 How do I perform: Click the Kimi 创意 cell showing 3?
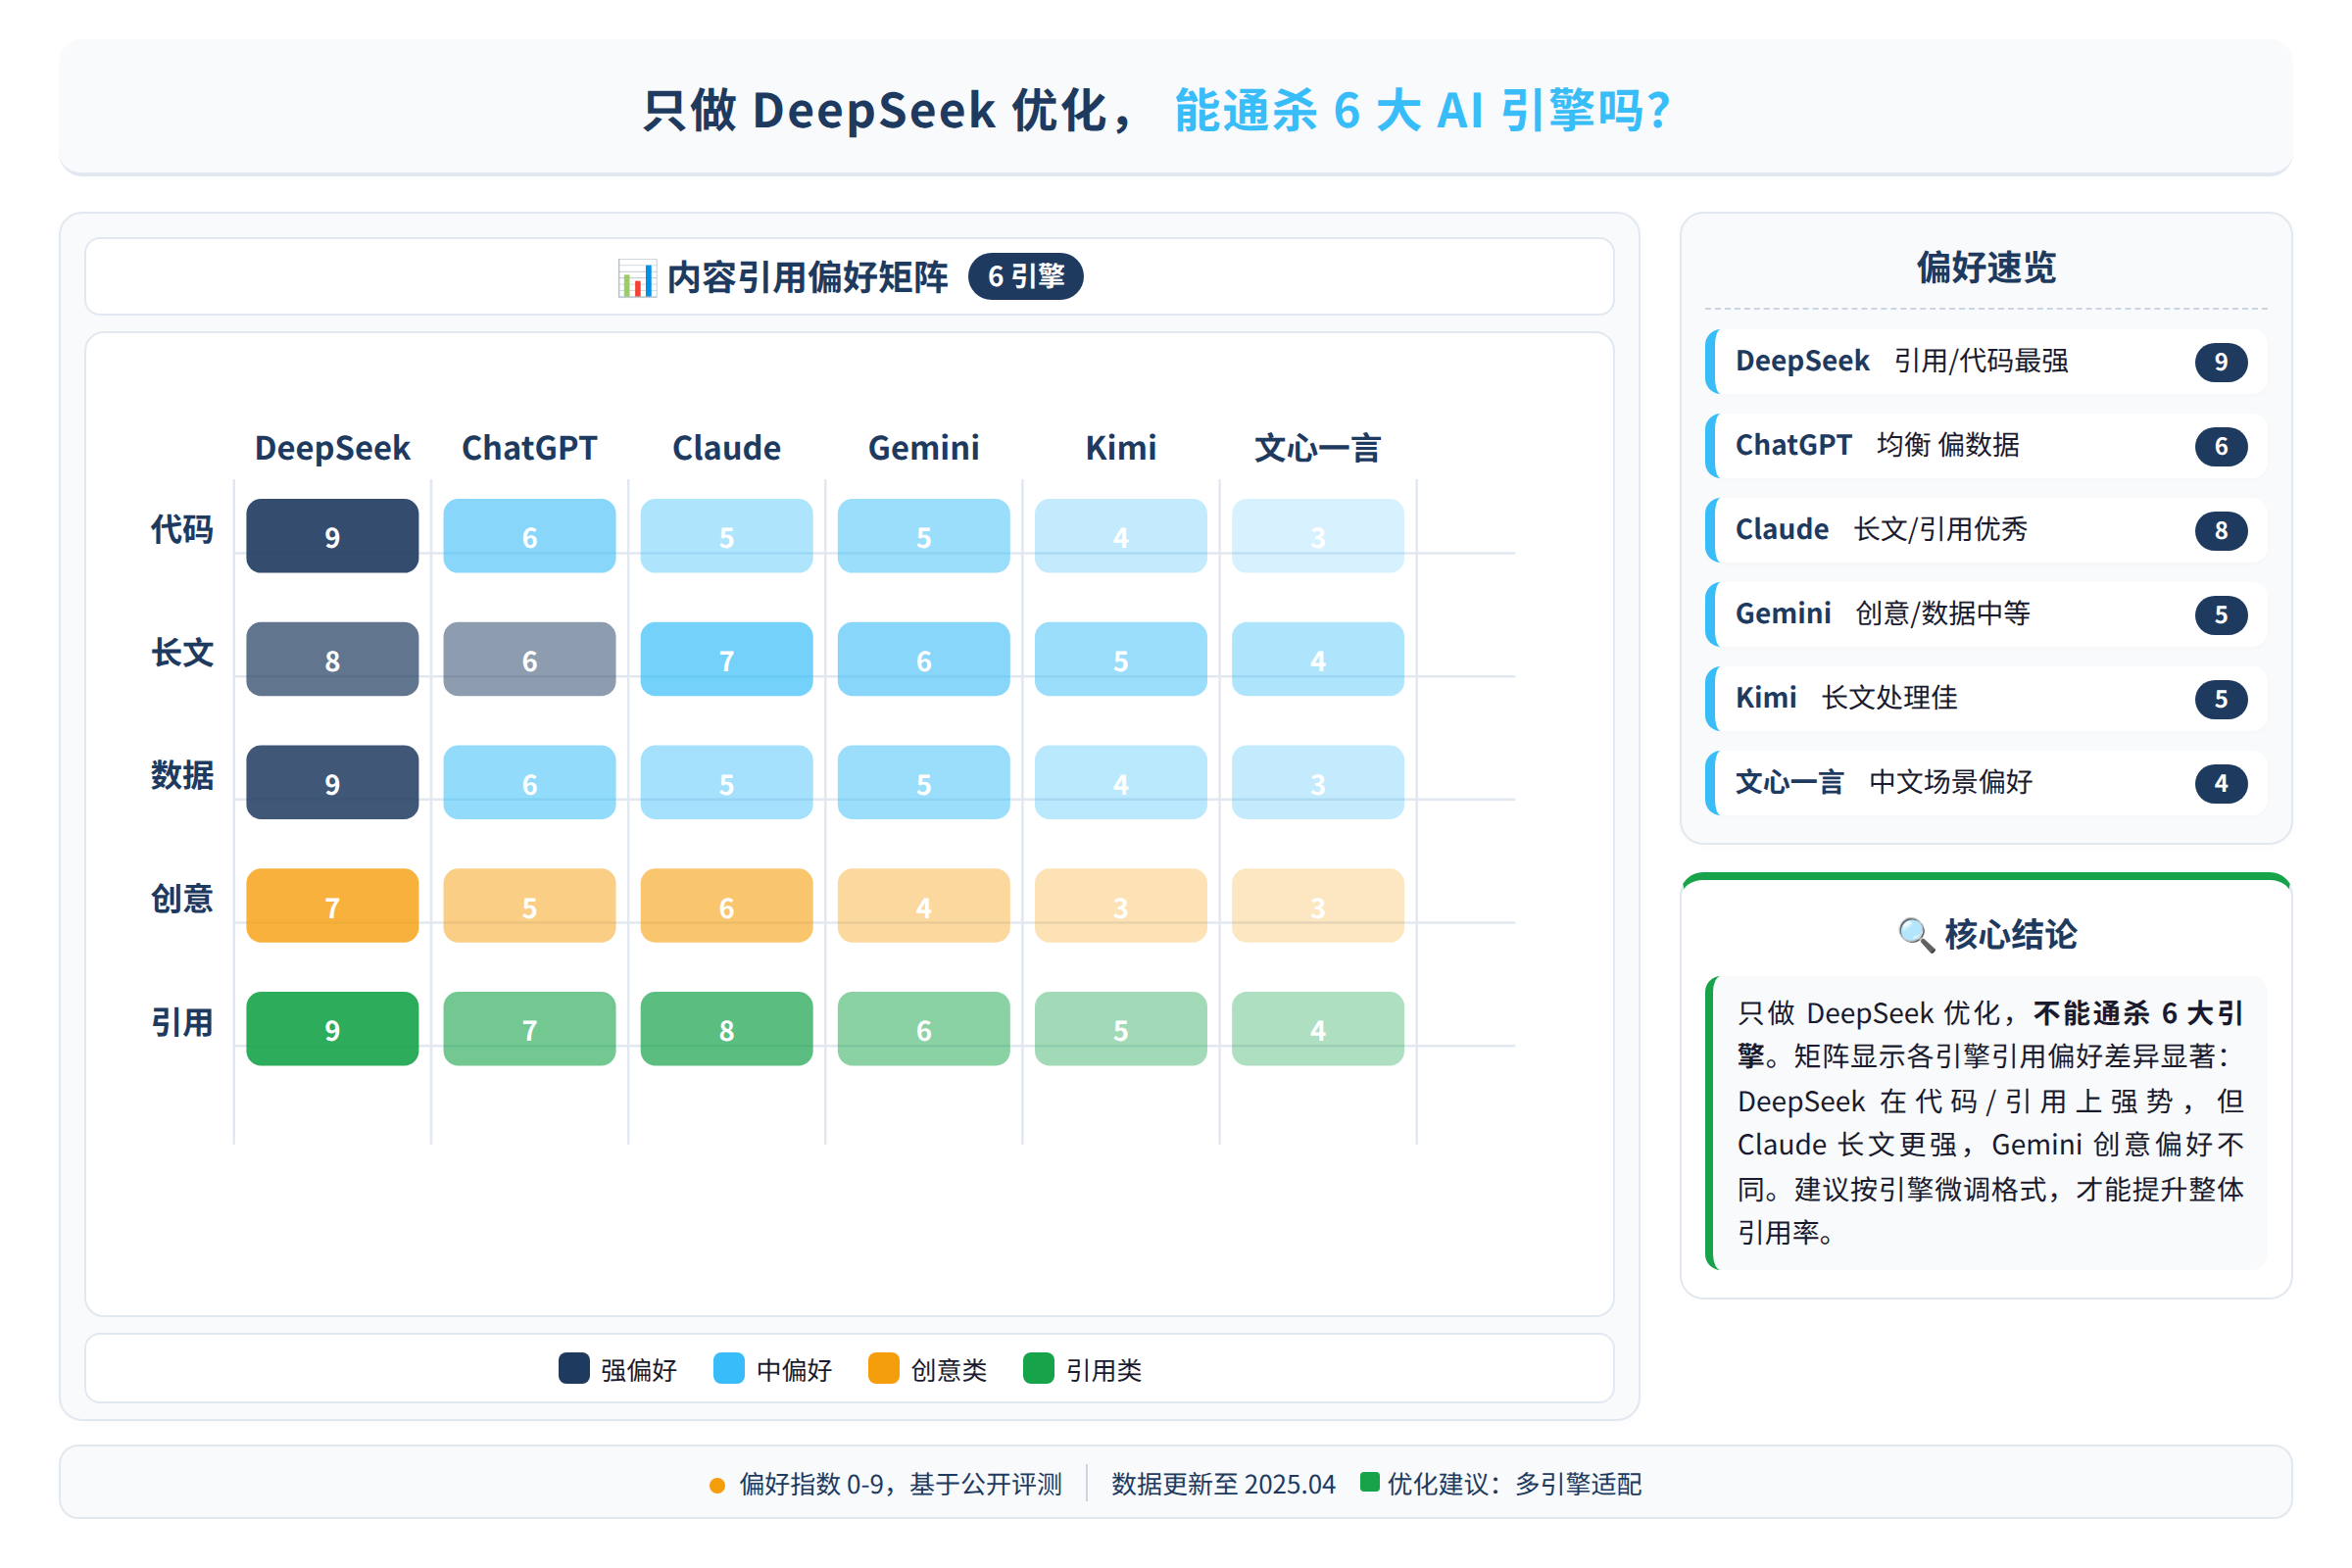click(1120, 905)
